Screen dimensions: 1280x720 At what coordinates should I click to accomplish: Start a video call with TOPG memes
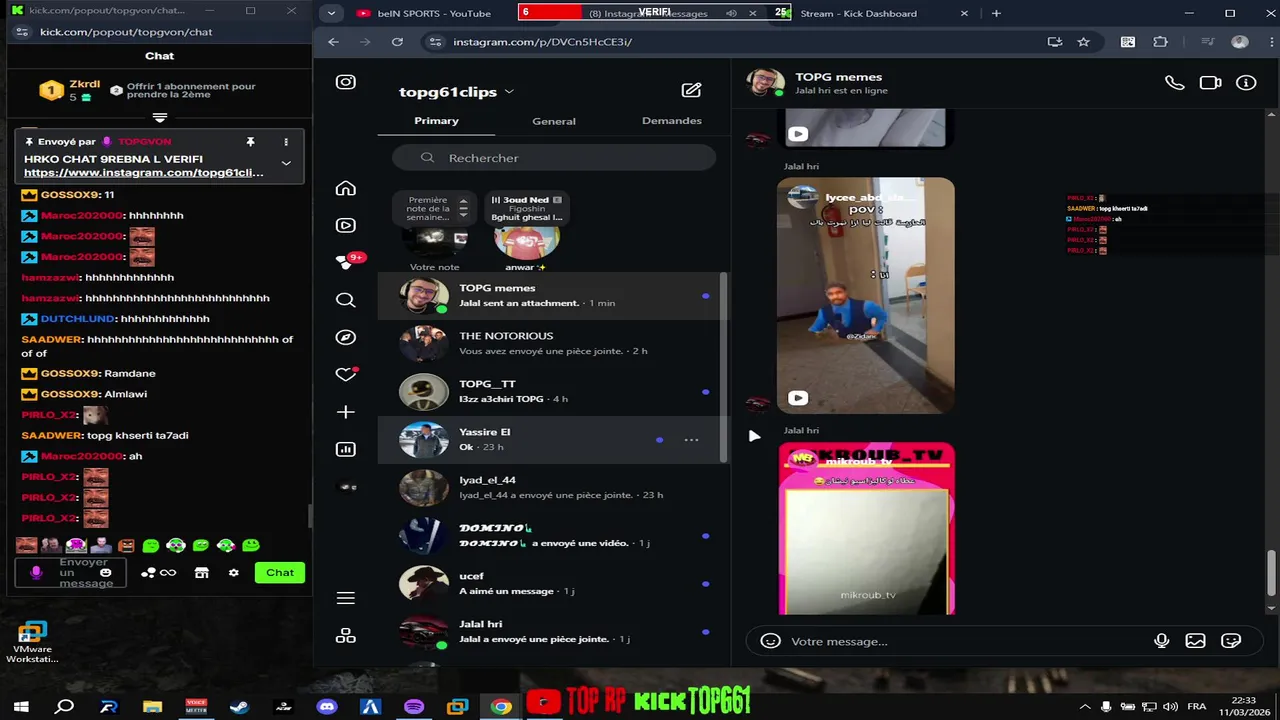(x=1210, y=83)
